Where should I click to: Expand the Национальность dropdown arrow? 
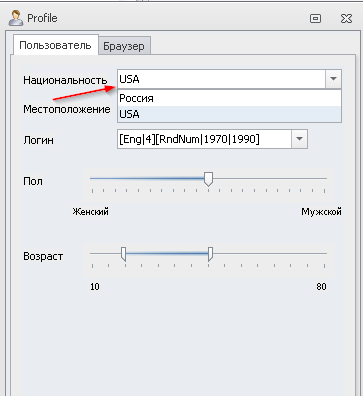tap(333, 79)
